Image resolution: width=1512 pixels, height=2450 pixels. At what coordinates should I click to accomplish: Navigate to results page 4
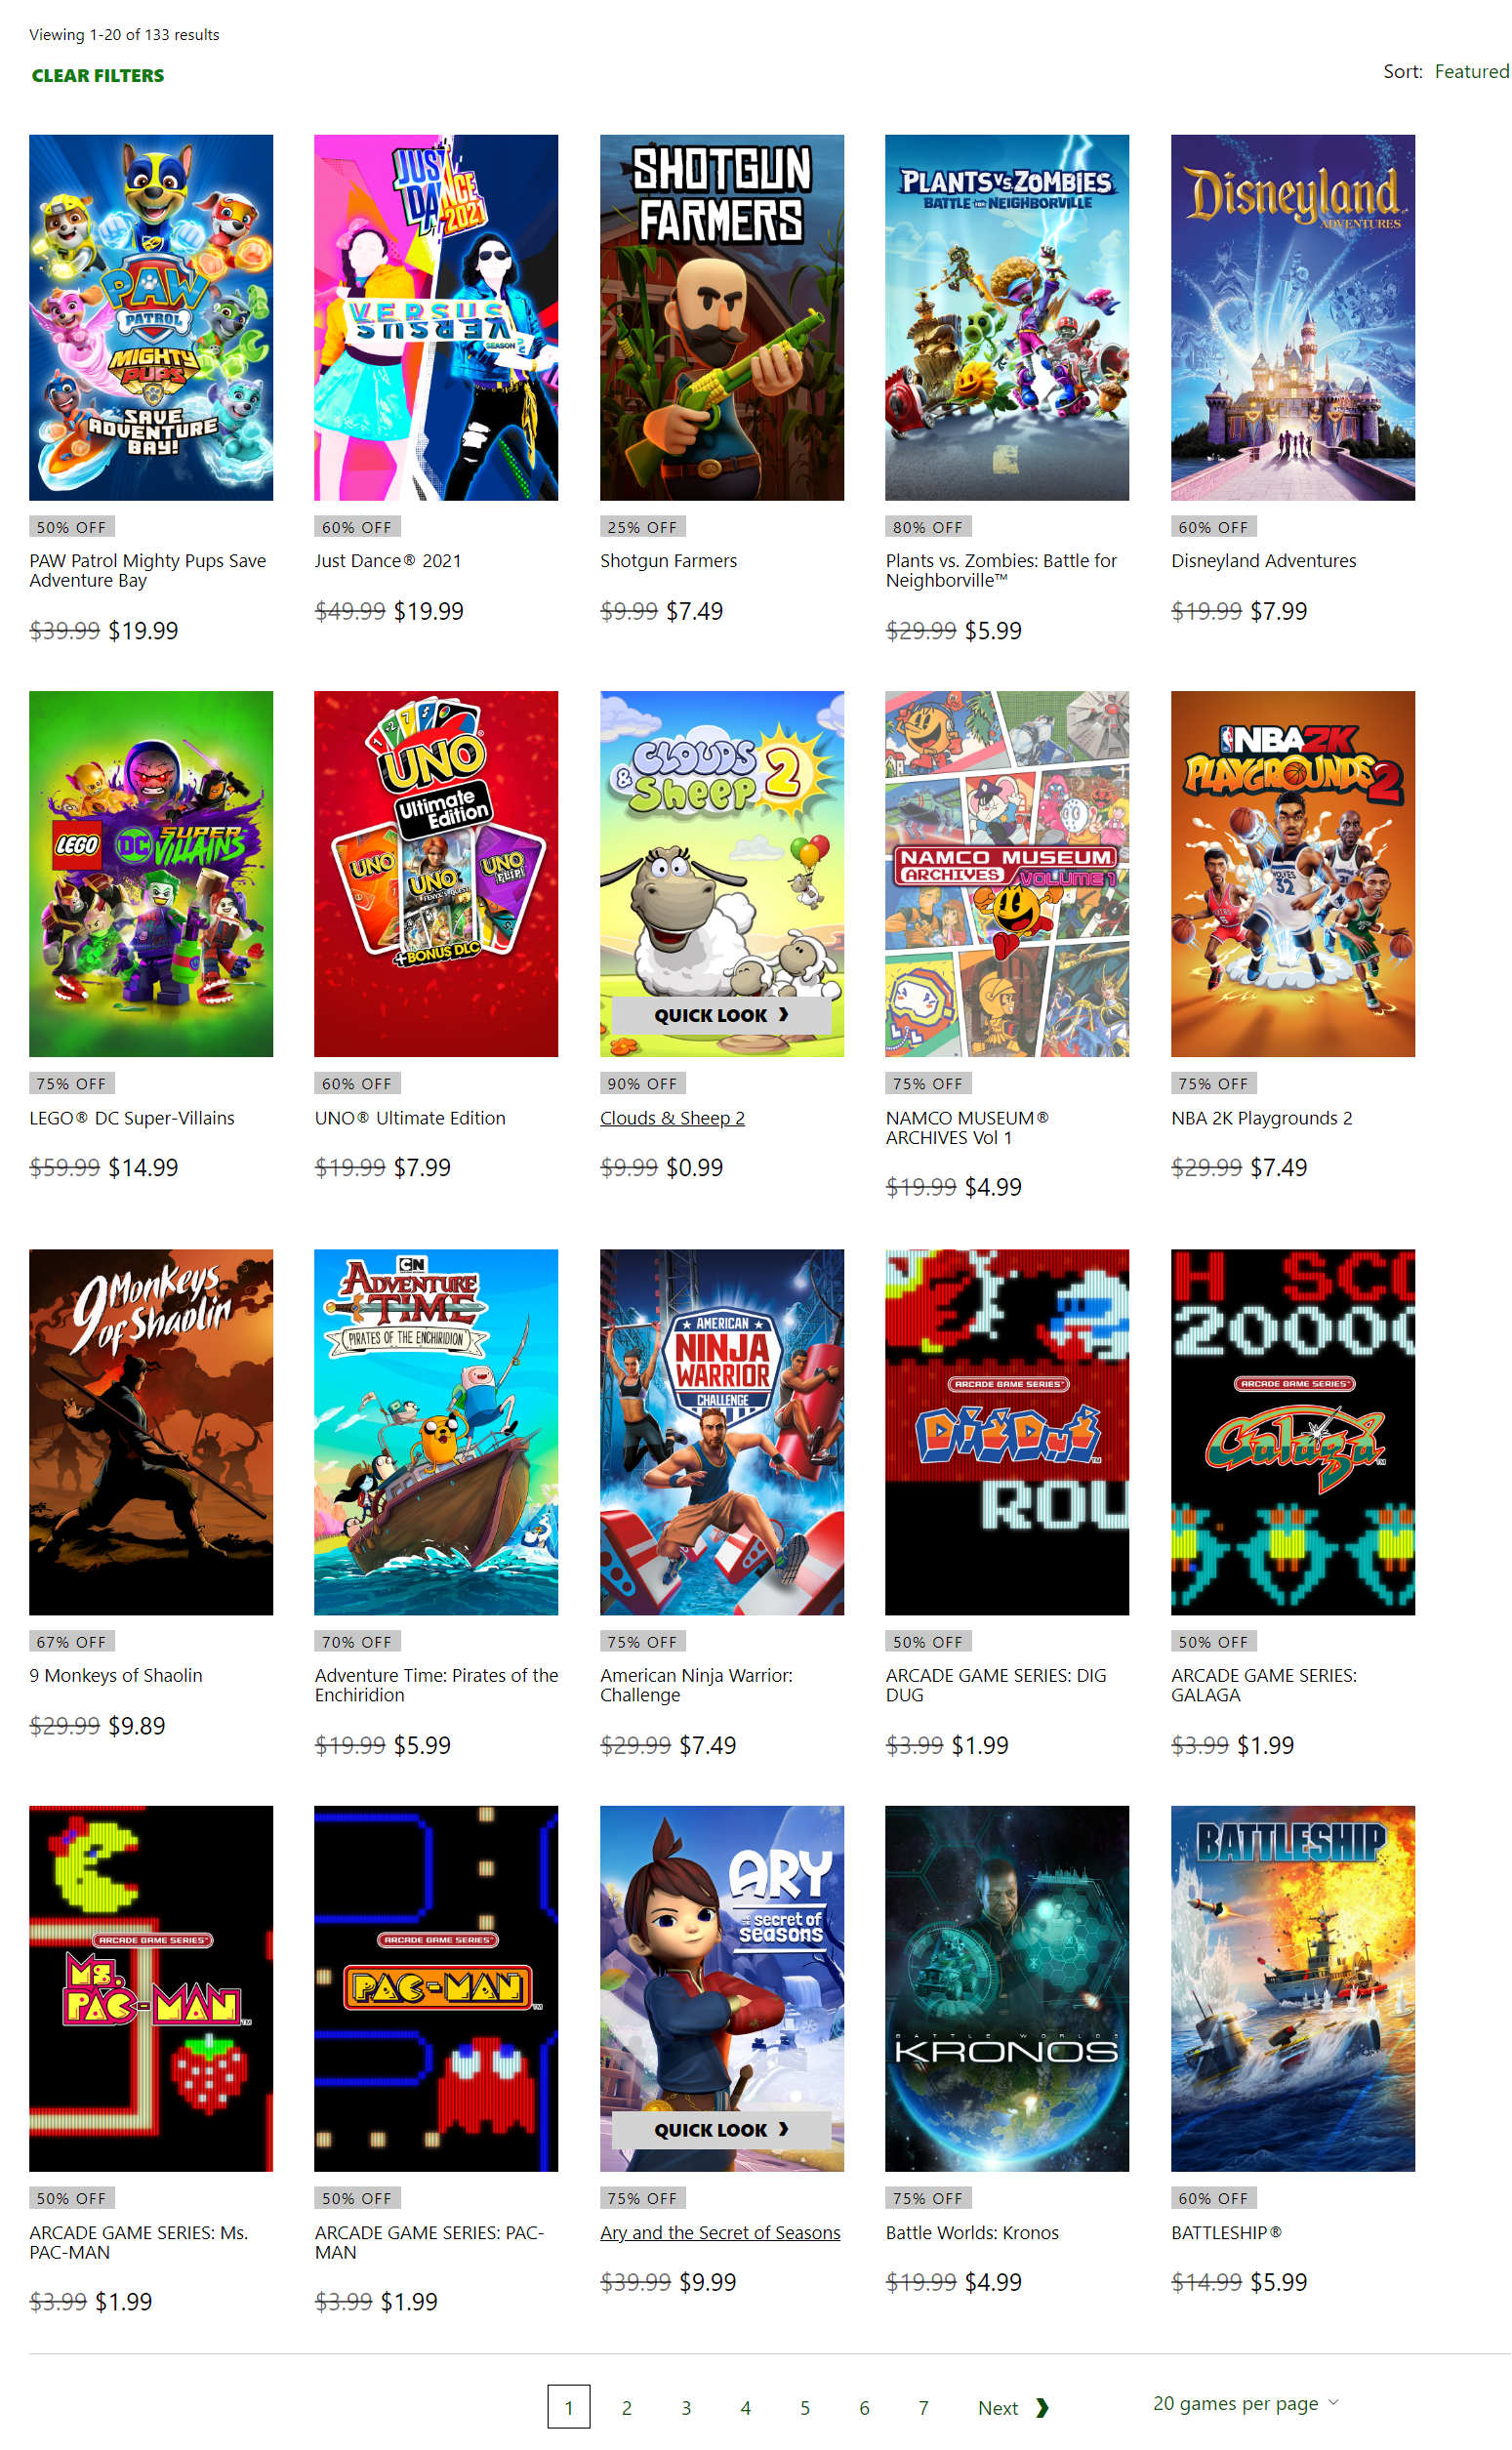(745, 2407)
